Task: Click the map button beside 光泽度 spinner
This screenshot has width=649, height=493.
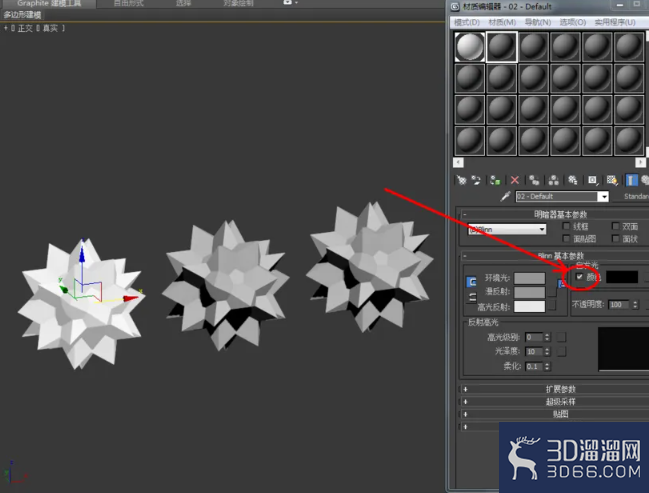Action: [x=561, y=351]
